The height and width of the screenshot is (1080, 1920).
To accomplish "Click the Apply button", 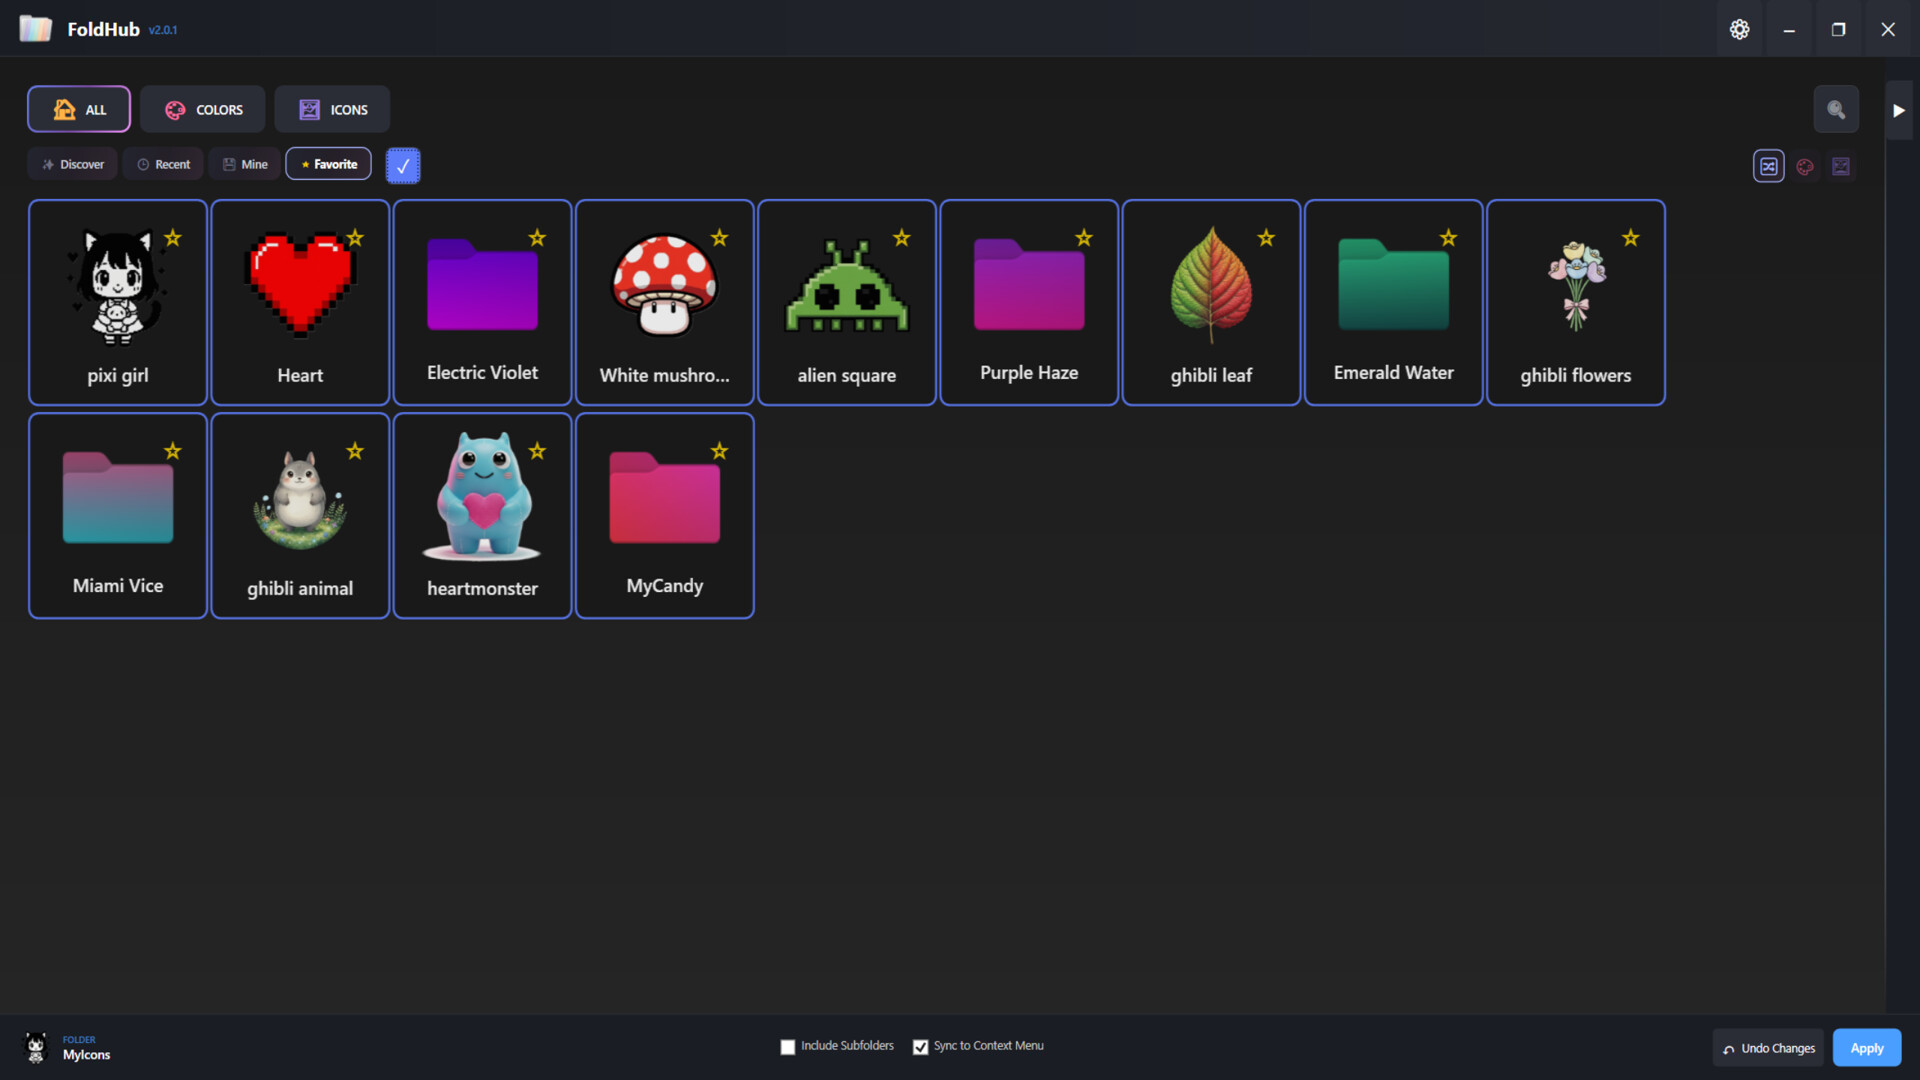I will [1866, 1047].
